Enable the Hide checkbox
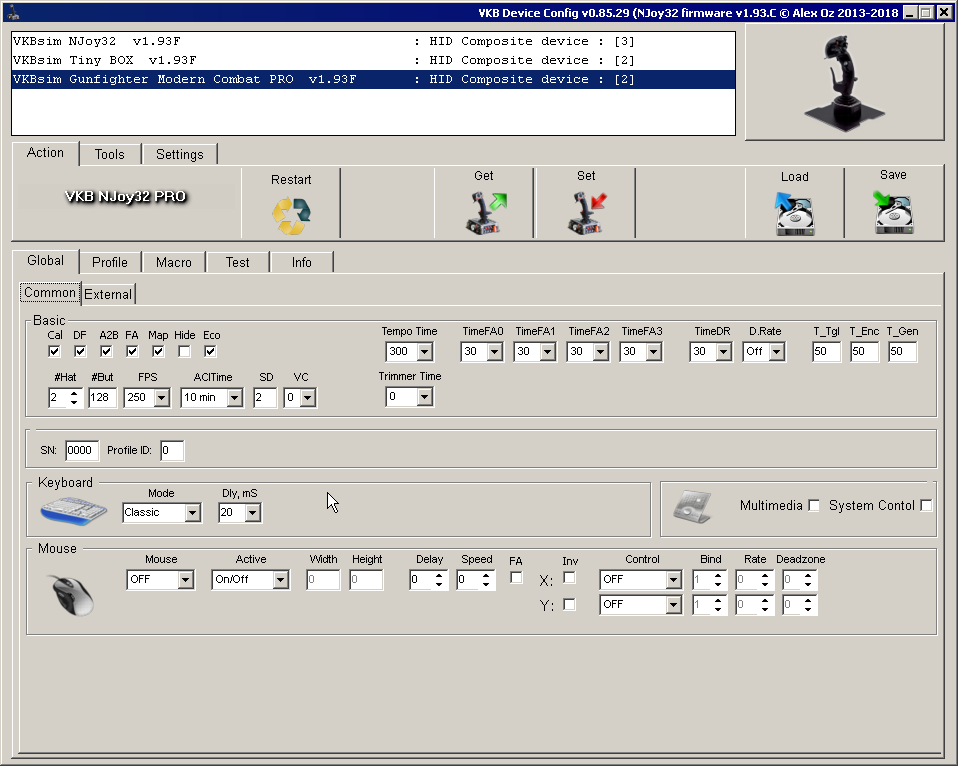 pos(184,351)
